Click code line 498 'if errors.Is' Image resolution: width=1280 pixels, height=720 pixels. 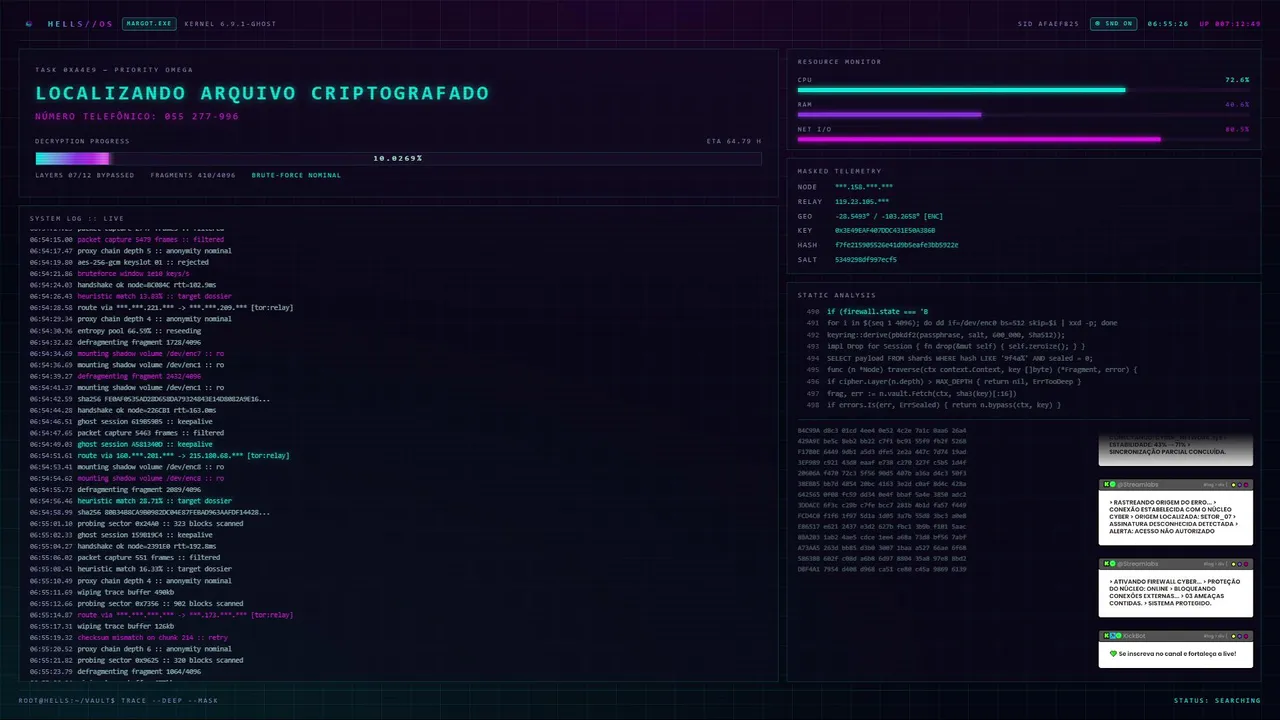click(943, 405)
